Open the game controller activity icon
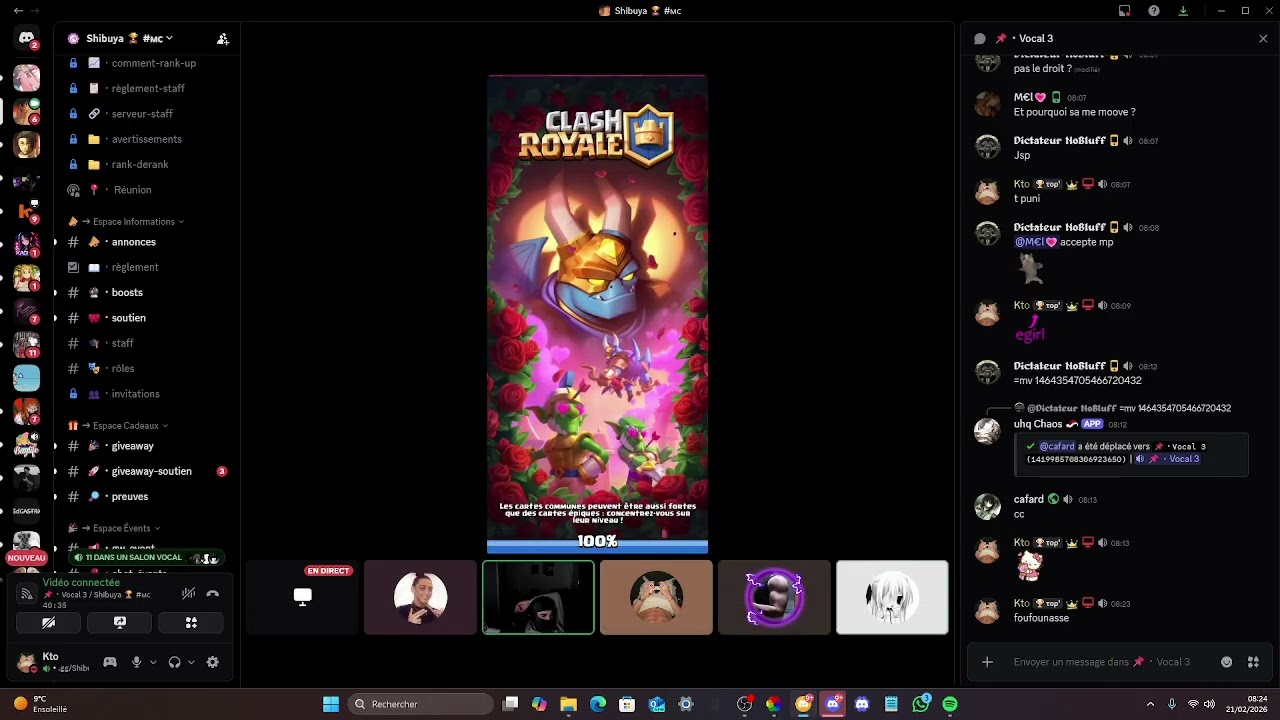The width and height of the screenshot is (1280, 720). (110, 662)
